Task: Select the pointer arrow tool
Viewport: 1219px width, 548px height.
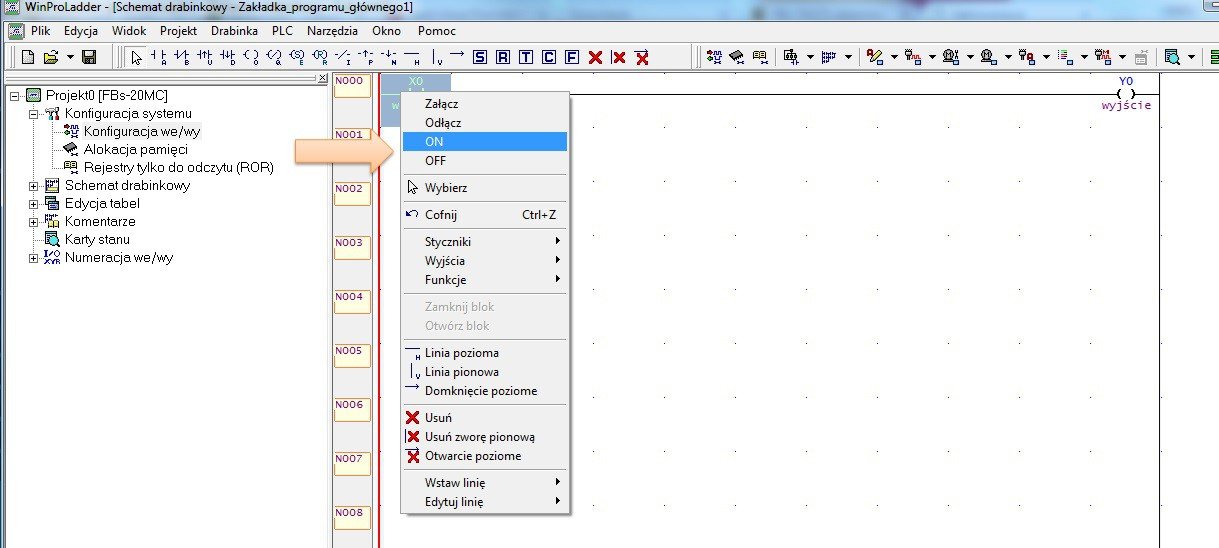Action: [x=137, y=57]
